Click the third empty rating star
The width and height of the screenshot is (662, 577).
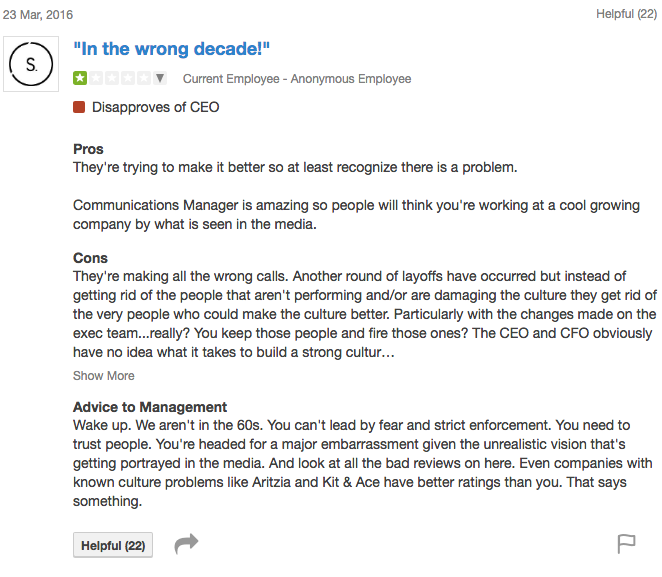(x=110, y=78)
